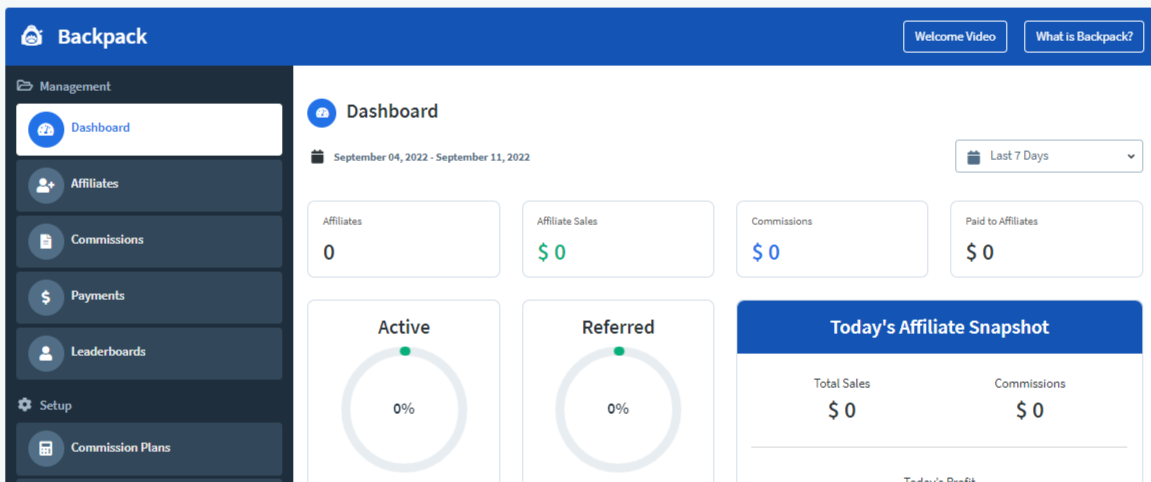This screenshot has height=482, width=1151.
Task: Click the Management section label
Action: pos(75,87)
